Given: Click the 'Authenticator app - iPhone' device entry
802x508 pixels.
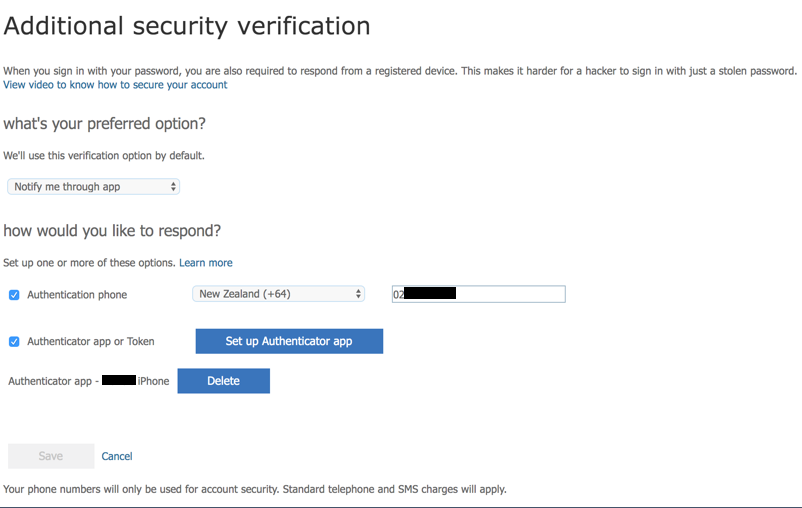Looking at the screenshot, I should point(88,381).
